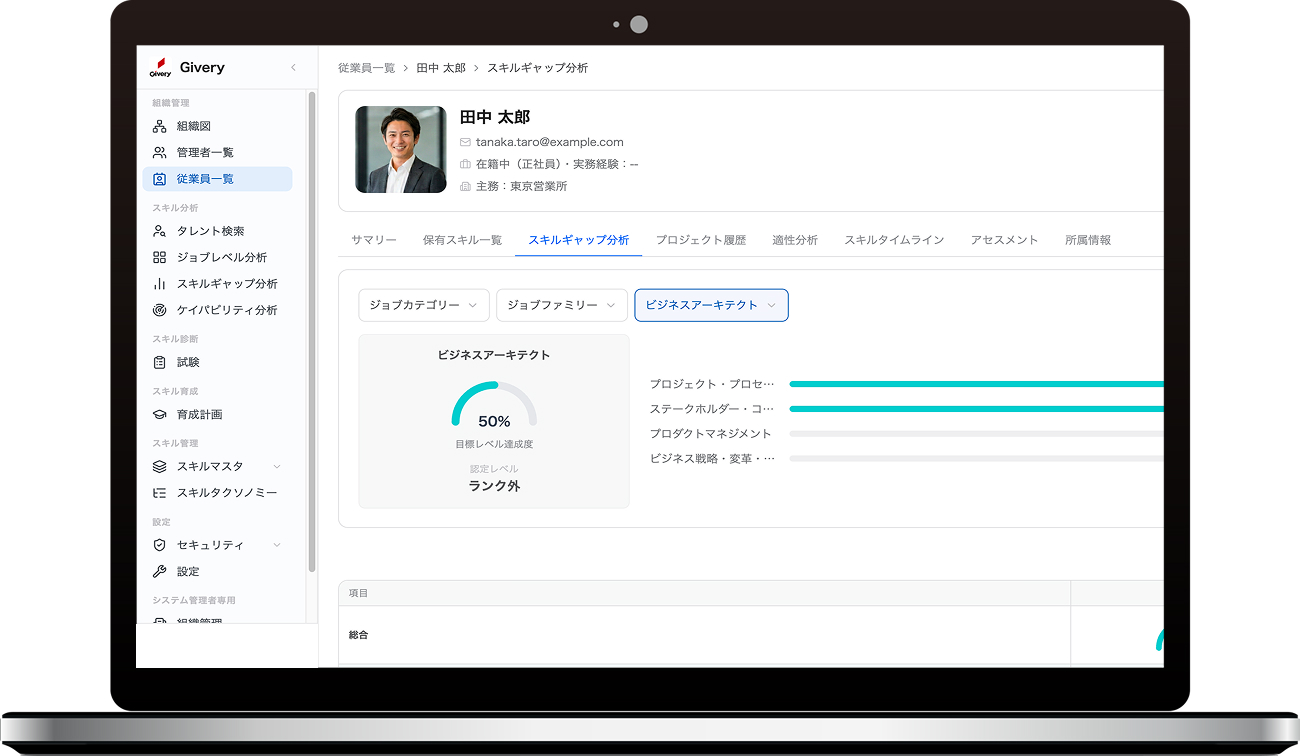
Task: Open the ジョブカテゴリー dropdown
Action: point(424,305)
